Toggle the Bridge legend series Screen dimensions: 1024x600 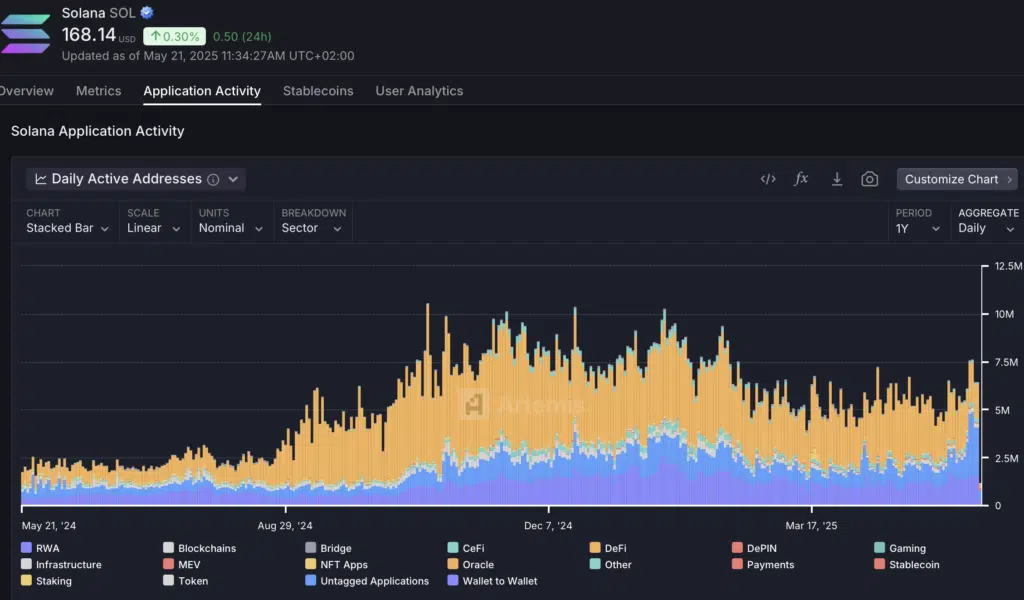coord(328,548)
